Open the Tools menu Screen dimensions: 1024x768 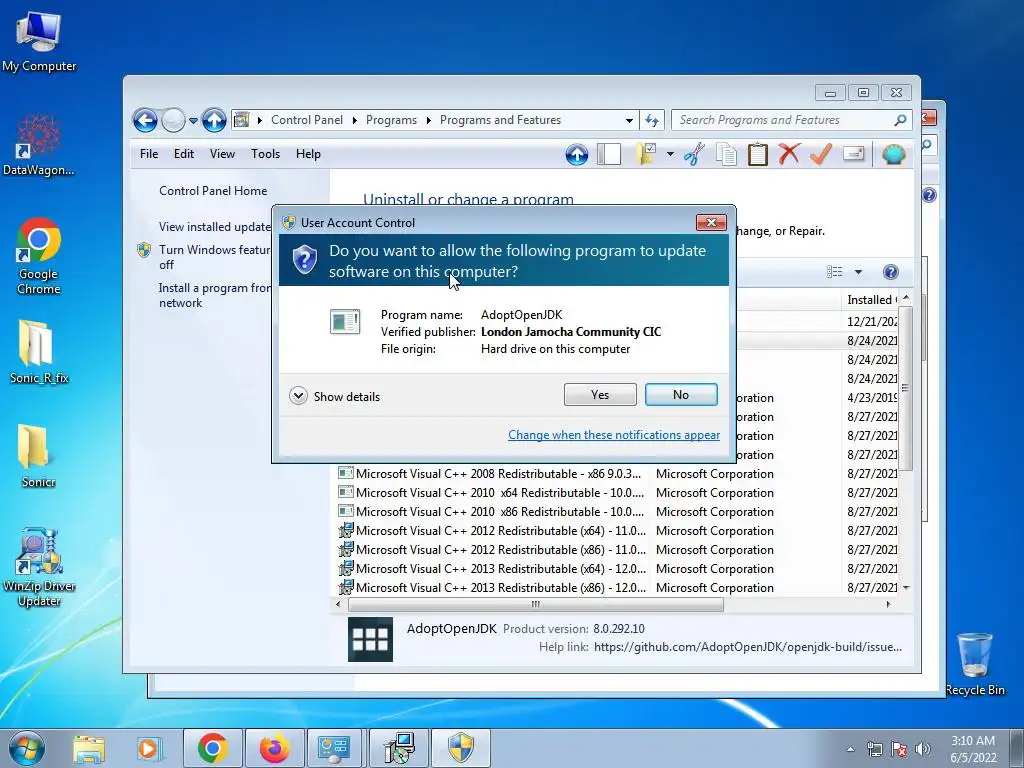[x=265, y=154]
